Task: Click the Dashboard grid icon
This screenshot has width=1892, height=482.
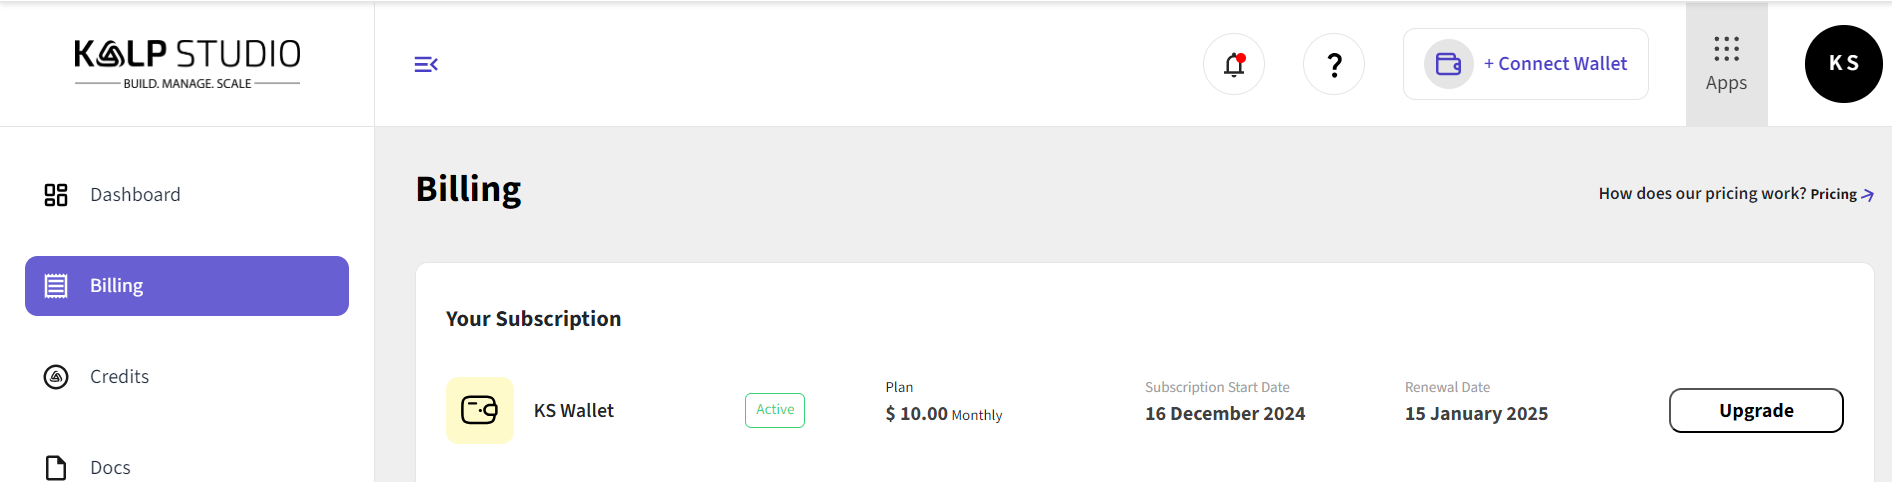Action: click(x=56, y=195)
